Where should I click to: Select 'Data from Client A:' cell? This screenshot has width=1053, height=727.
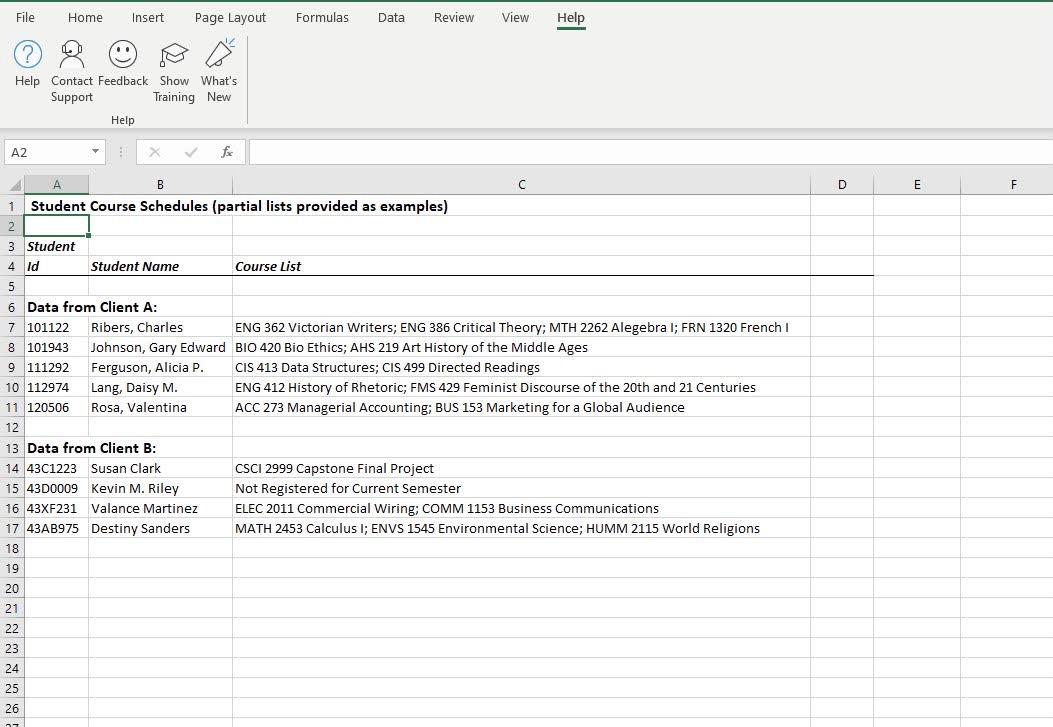[x=92, y=307]
